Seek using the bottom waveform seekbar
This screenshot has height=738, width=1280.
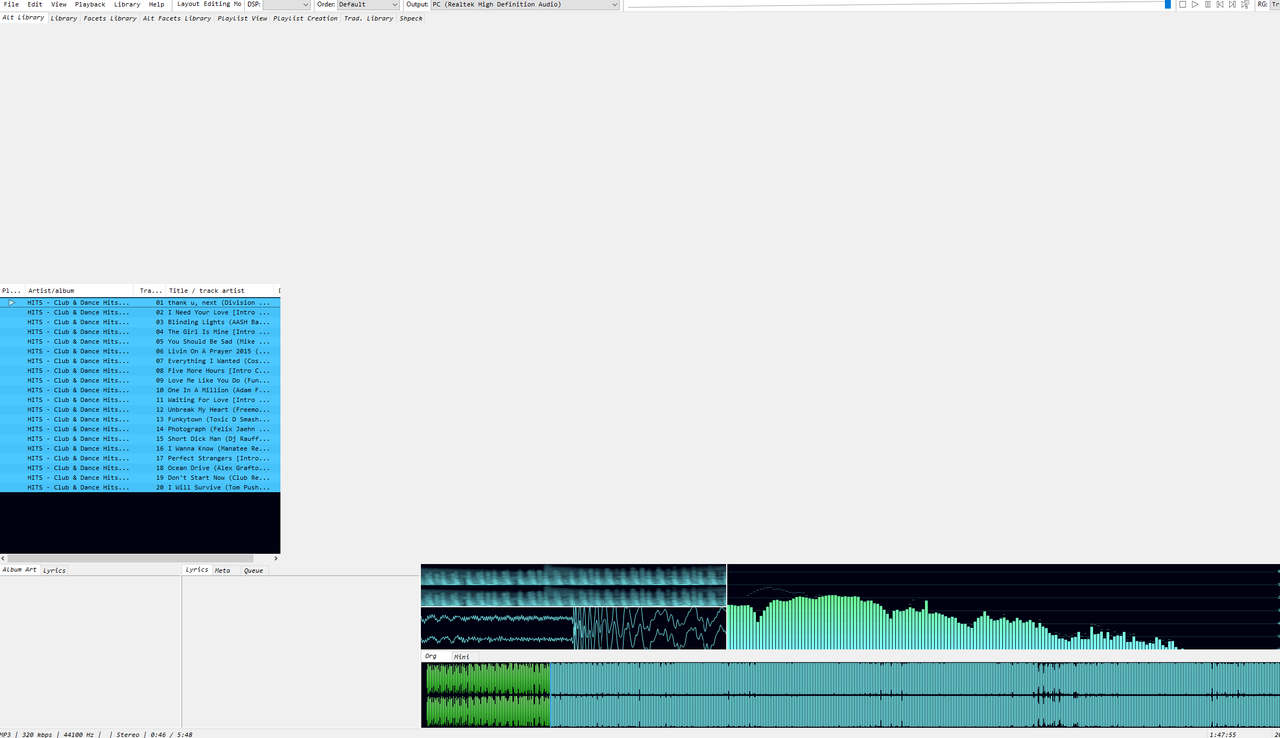[850, 694]
